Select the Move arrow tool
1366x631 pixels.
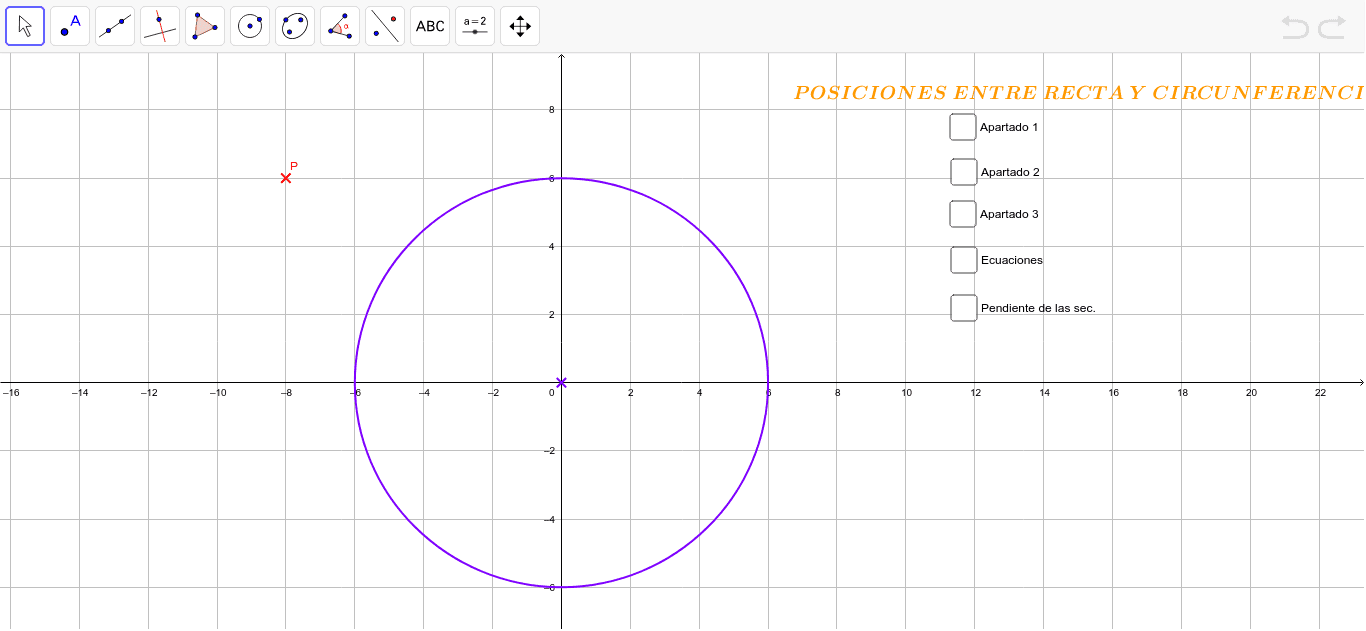[x=25, y=26]
